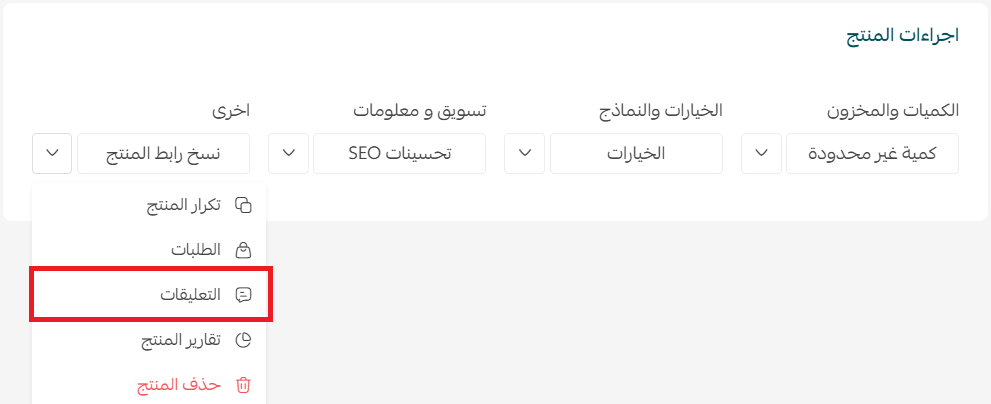Click the duplicate icon beside تكرار المنتج
Image resolution: width=991 pixels, height=404 pixels.
243,205
